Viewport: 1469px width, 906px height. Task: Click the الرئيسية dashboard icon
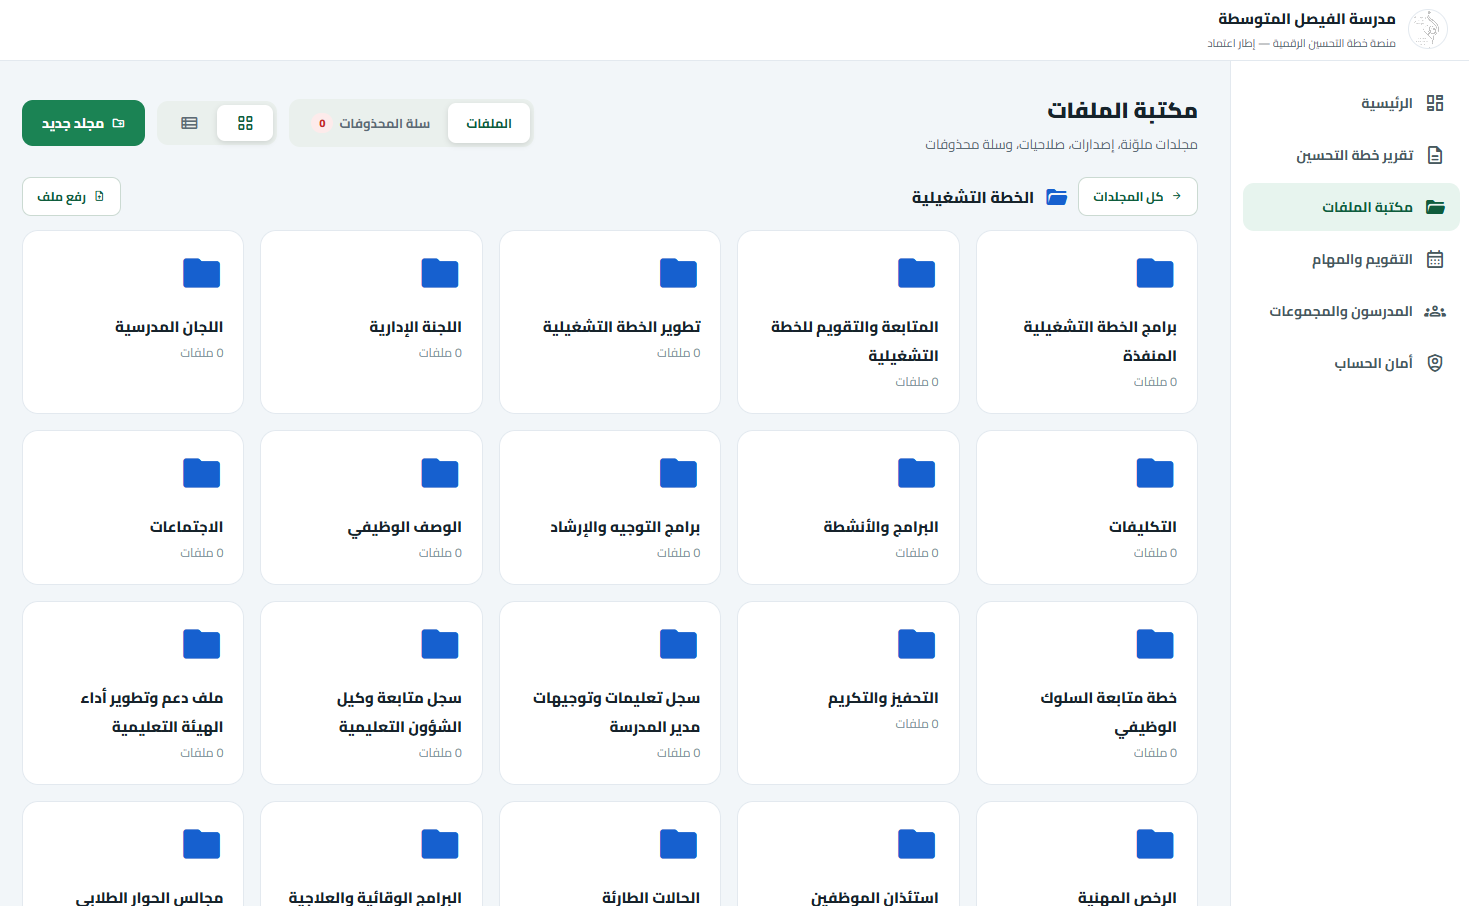[x=1435, y=103]
